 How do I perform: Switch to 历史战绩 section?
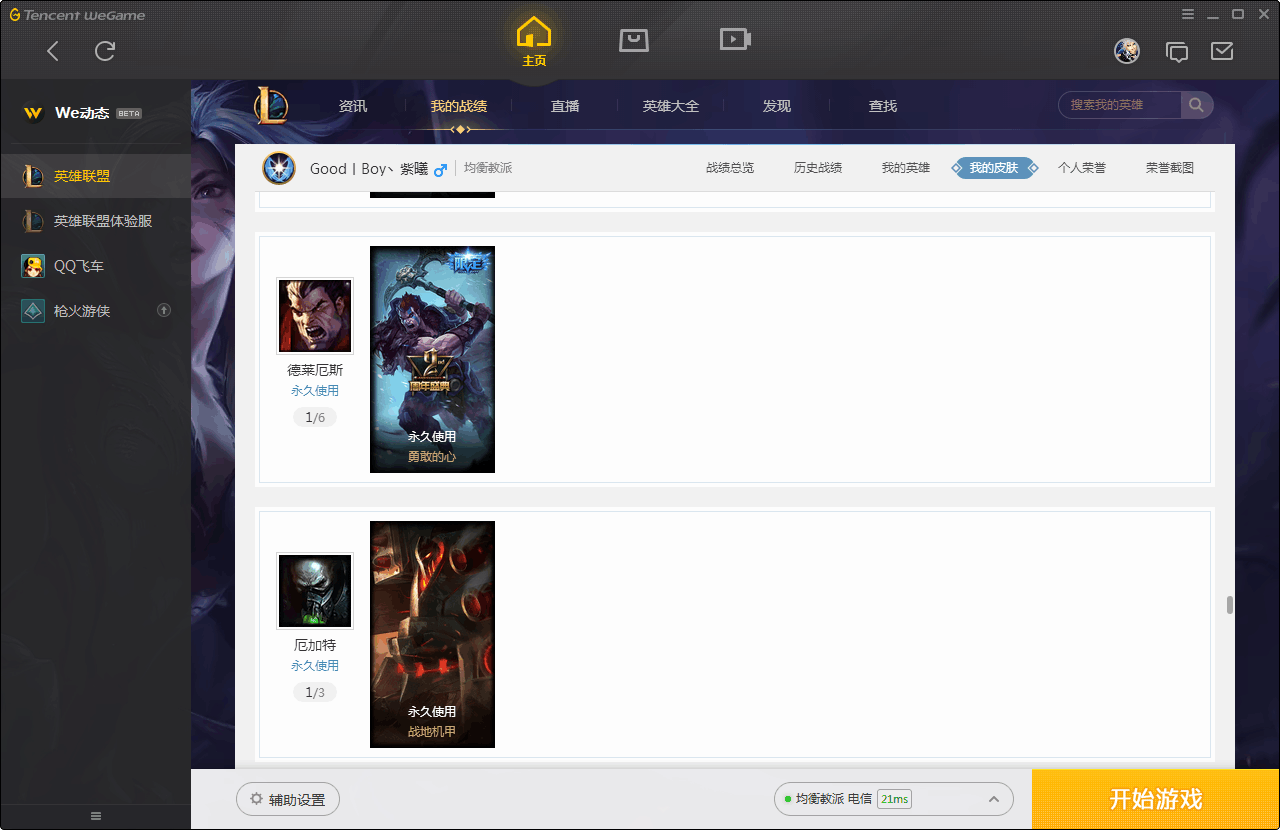[x=818, y=168]
